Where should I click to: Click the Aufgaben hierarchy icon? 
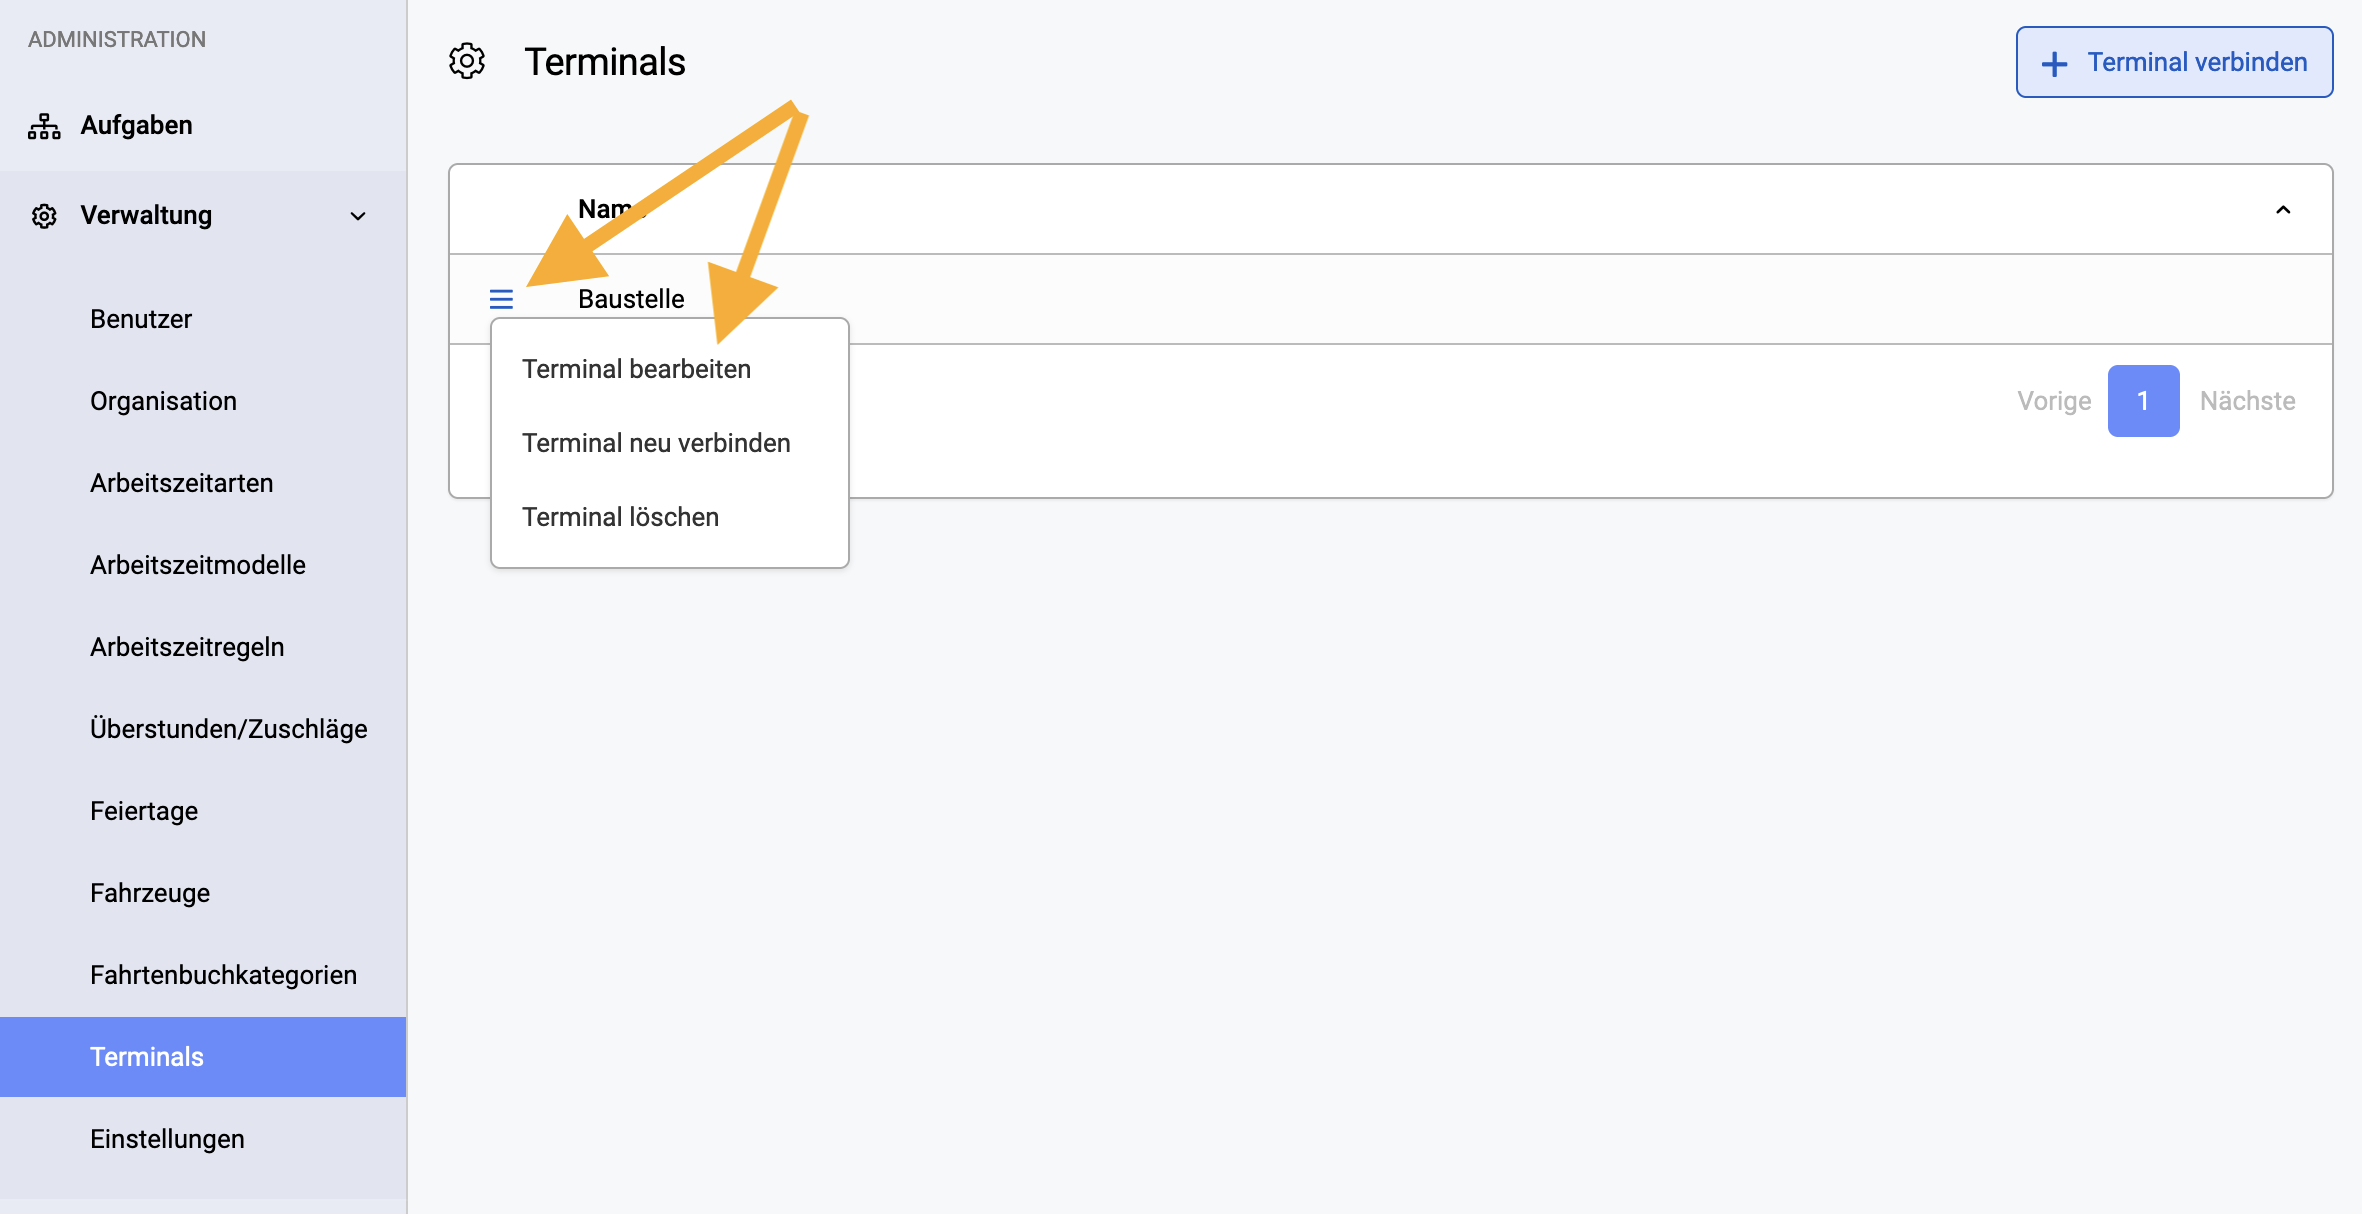click(x=44, y=126)
